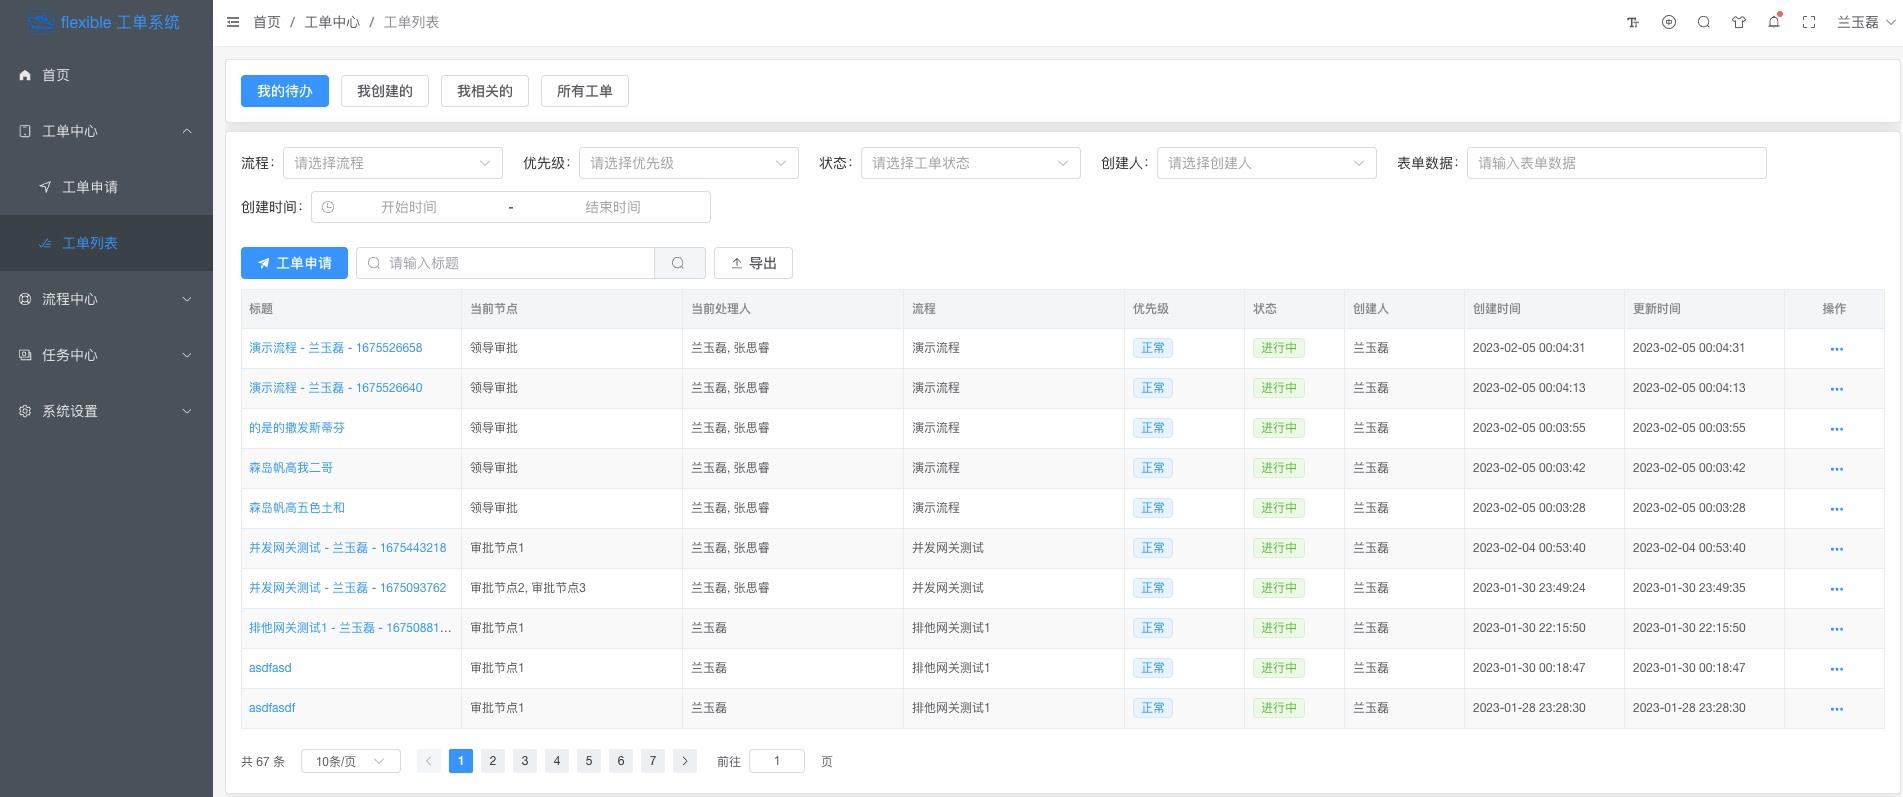Toggle the fullscreen icon
This screenshot has width=1903, height=797.
(1809, 22)
